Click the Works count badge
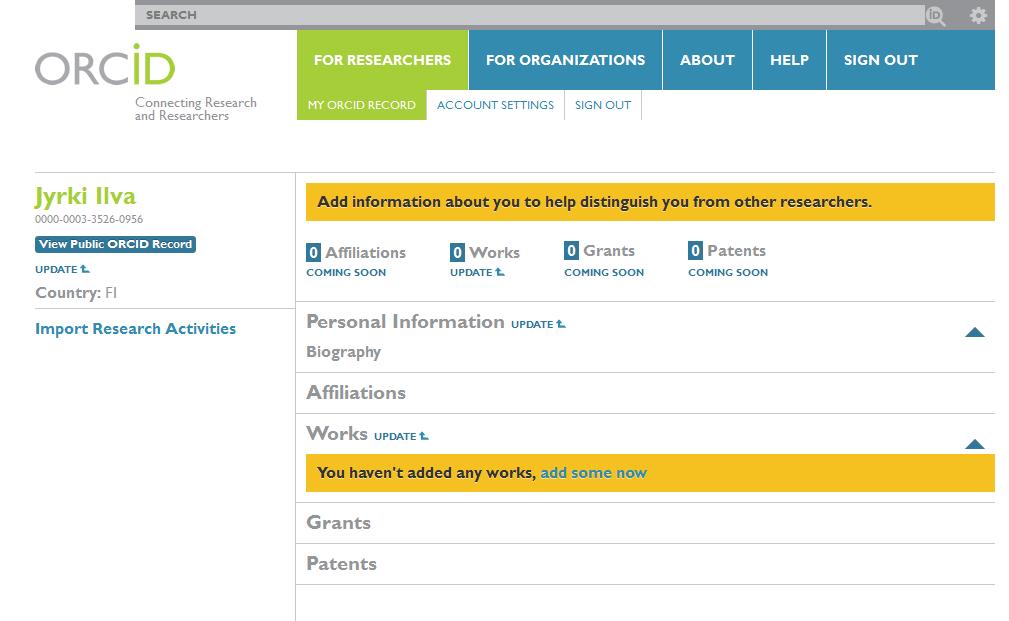 [458, 252]
